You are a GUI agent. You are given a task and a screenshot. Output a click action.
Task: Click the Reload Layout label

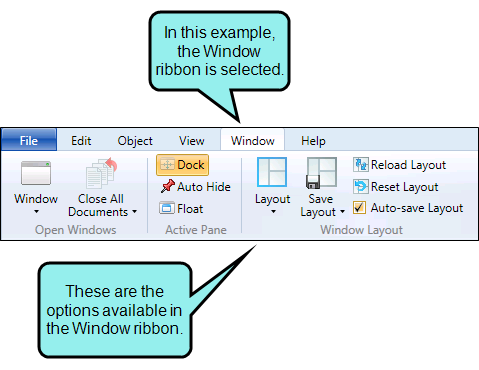[408, 165]
